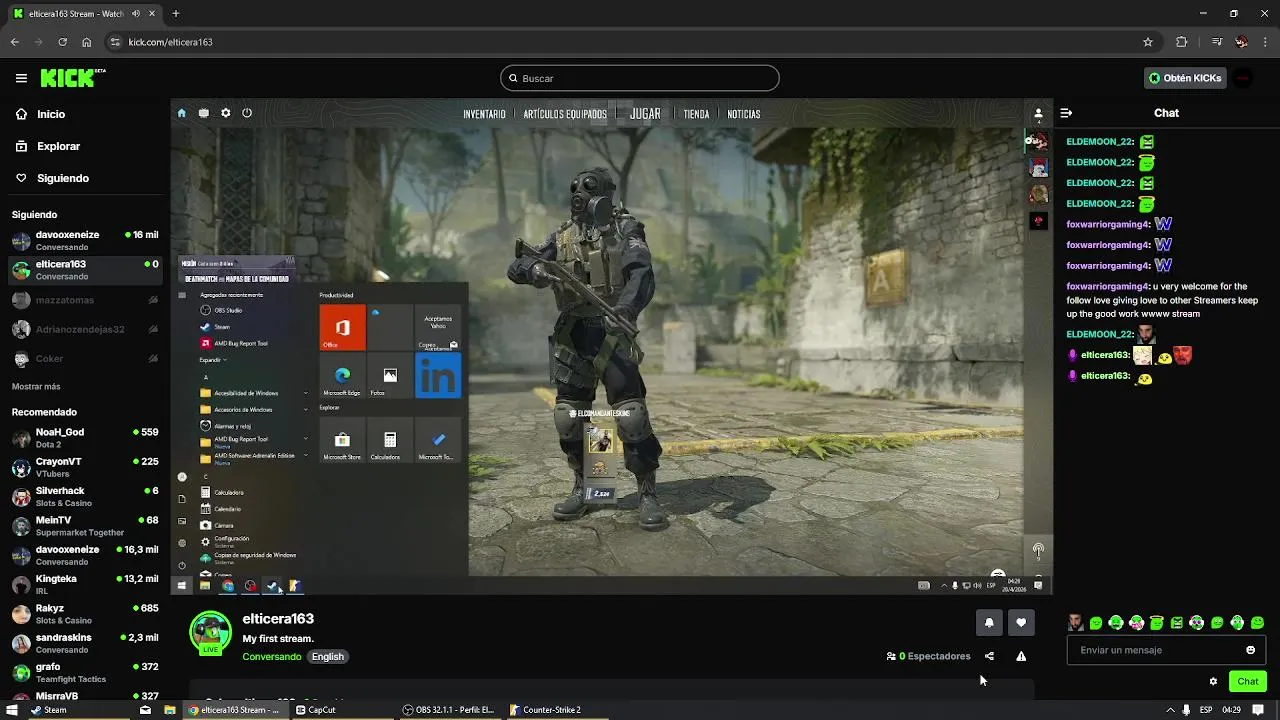Open the Chrome extensions puzzle icon
The width and height of the screenshot is (1280, 720).
pyautogui.click(x=1182, y=42)
